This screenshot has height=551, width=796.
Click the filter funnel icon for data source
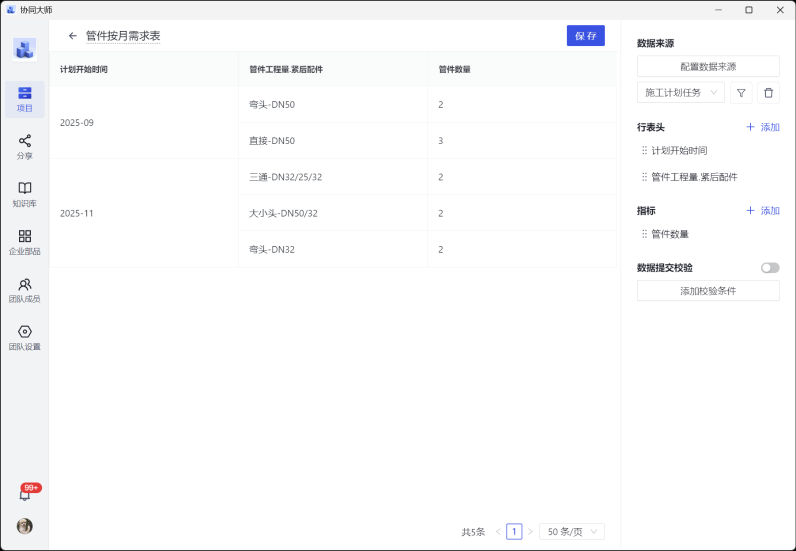(x=741, y=93)
